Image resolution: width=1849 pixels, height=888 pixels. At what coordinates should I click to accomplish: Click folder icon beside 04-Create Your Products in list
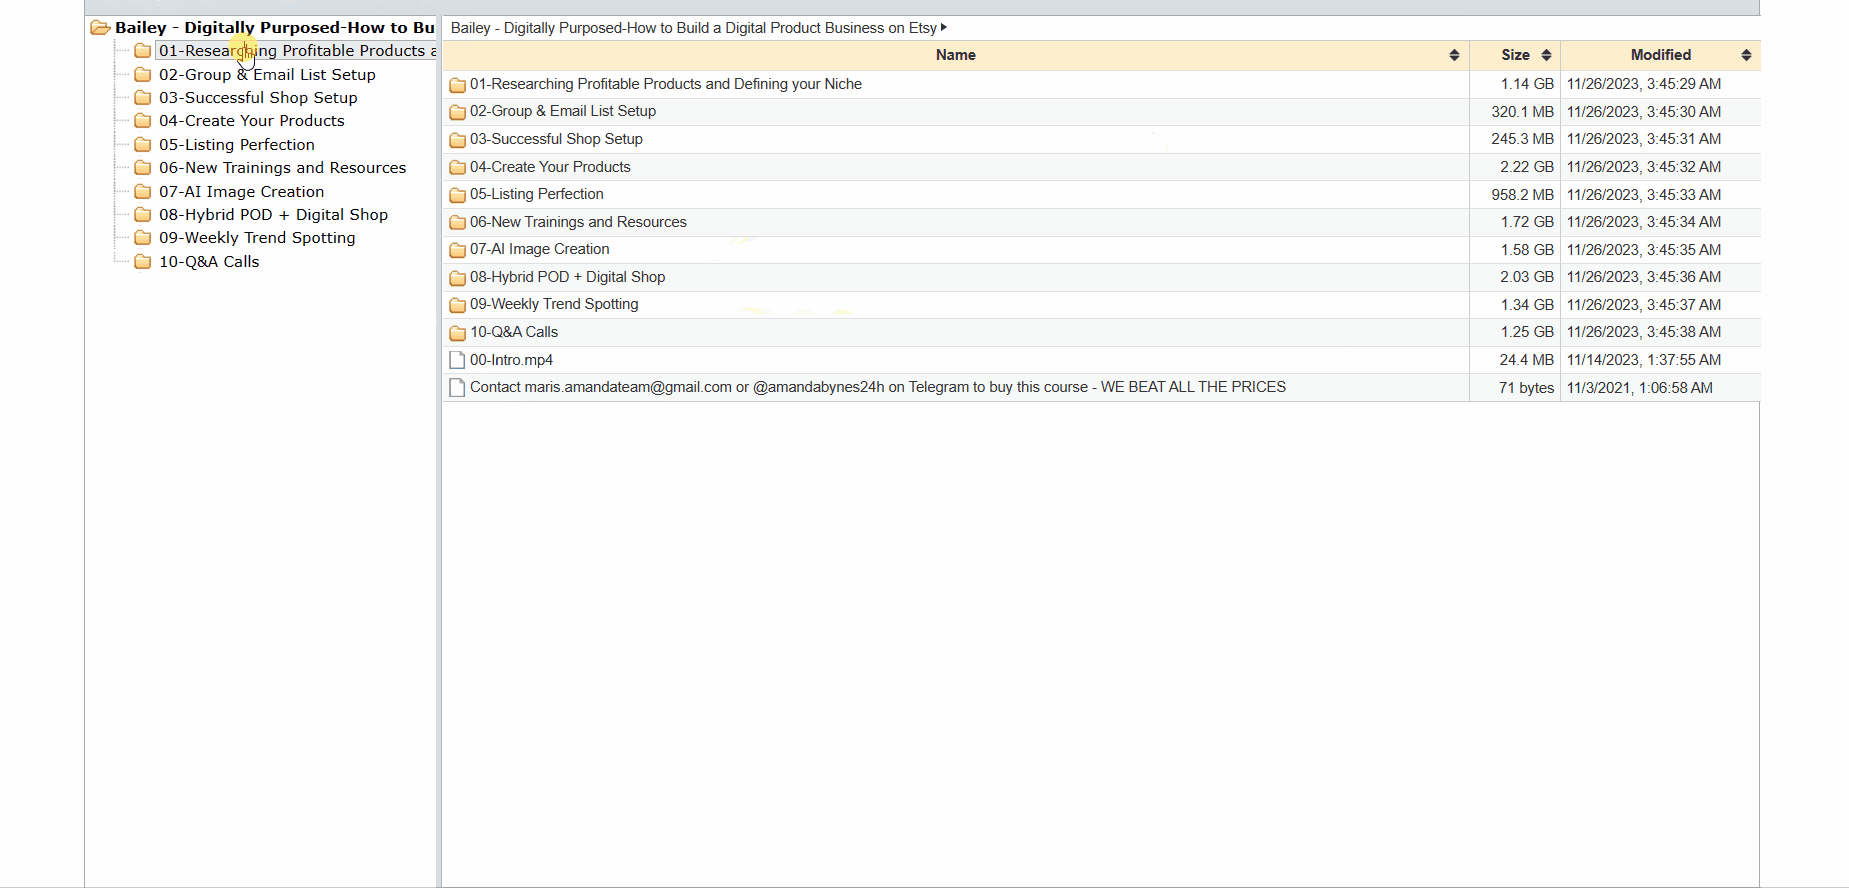(457, 168)
